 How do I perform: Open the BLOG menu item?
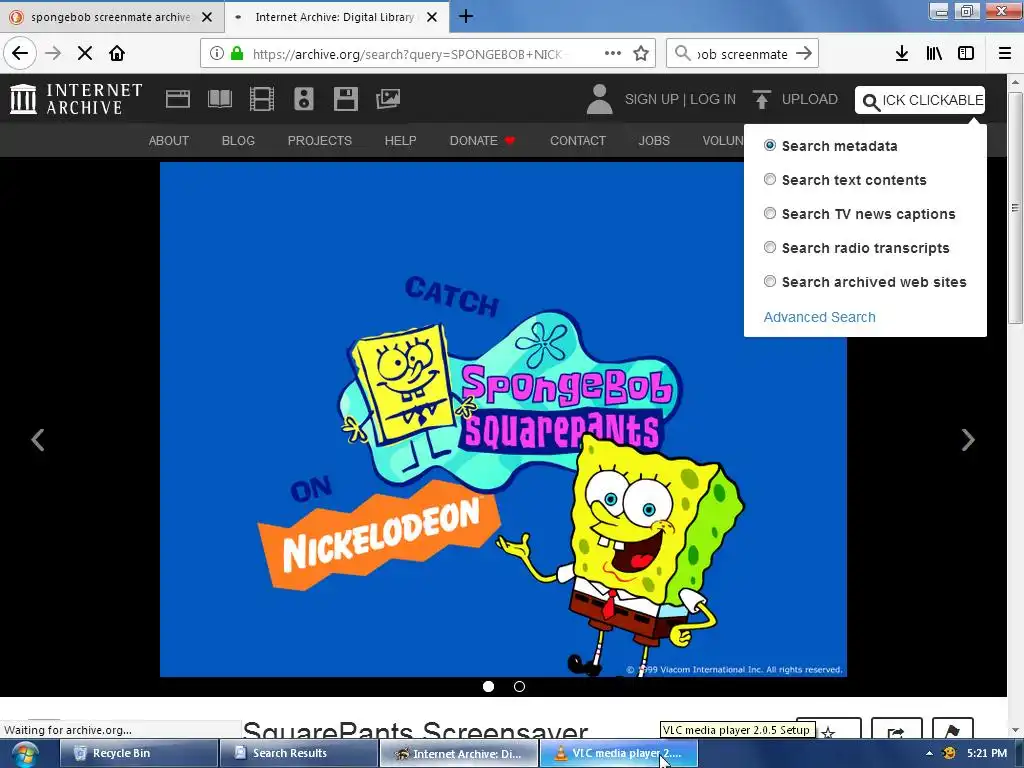(238, 140)
